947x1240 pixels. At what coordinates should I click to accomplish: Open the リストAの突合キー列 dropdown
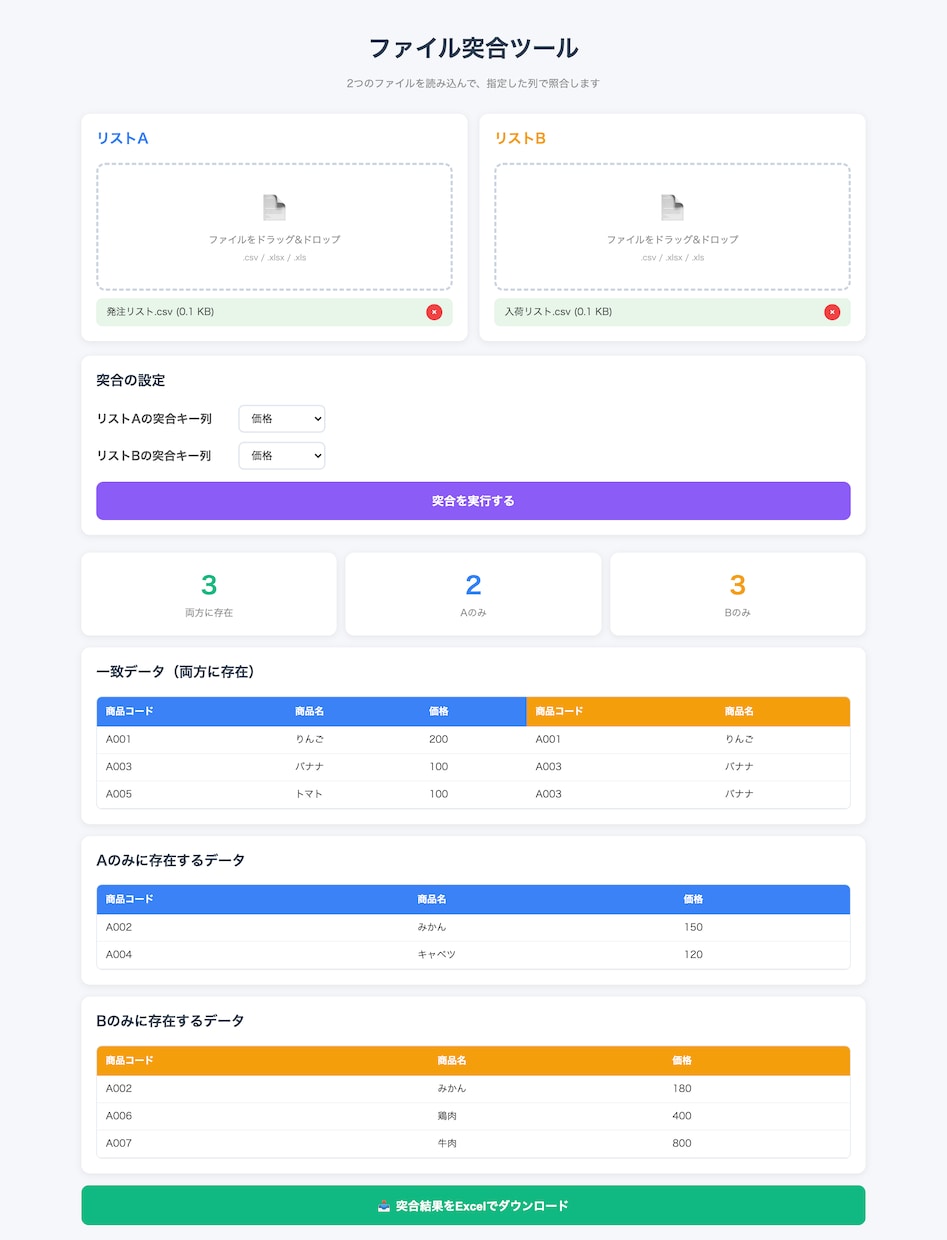pos(282,419)
